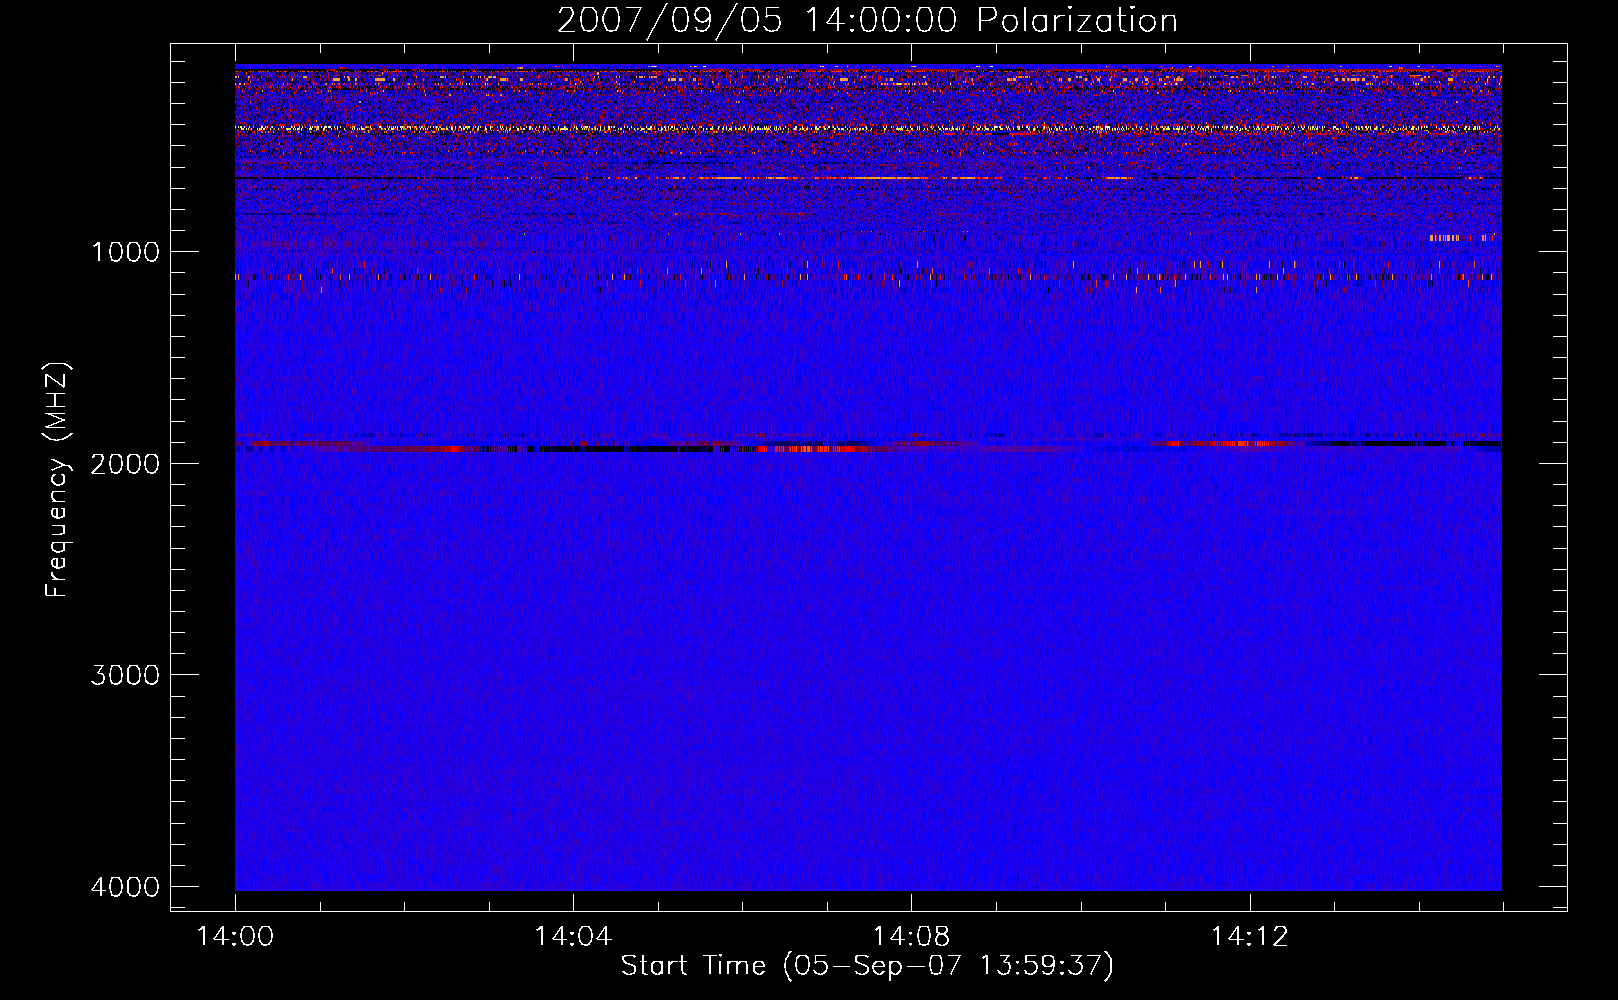Click the 4000 frequency tick label
This screenshot has width=1618, height=1000.
click(x=126, y=887)
